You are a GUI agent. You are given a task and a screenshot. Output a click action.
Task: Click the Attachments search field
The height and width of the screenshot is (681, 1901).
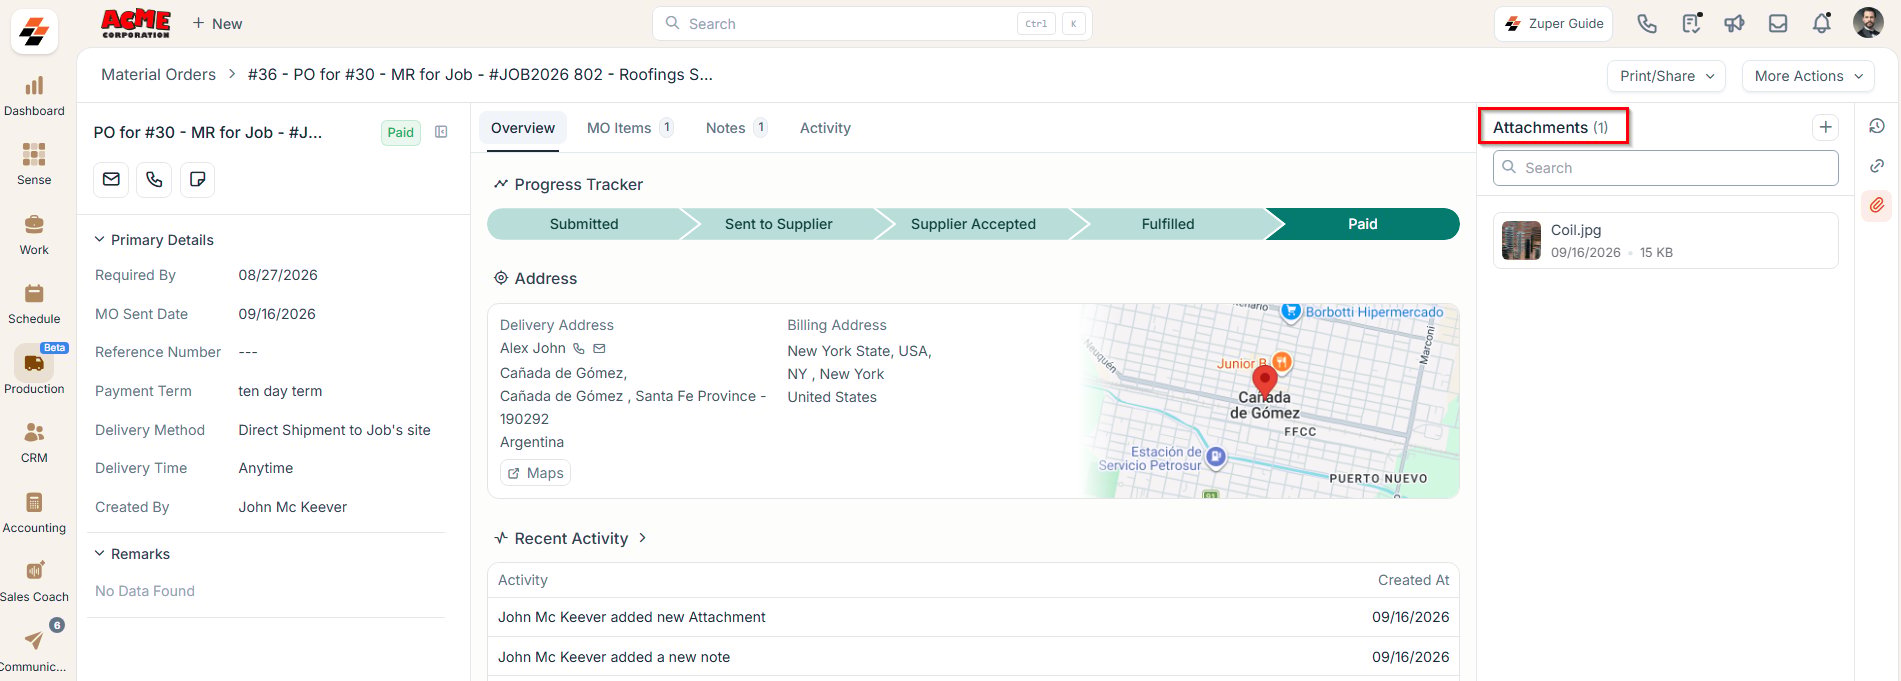pyautogui.click(x=1666, y=168)
